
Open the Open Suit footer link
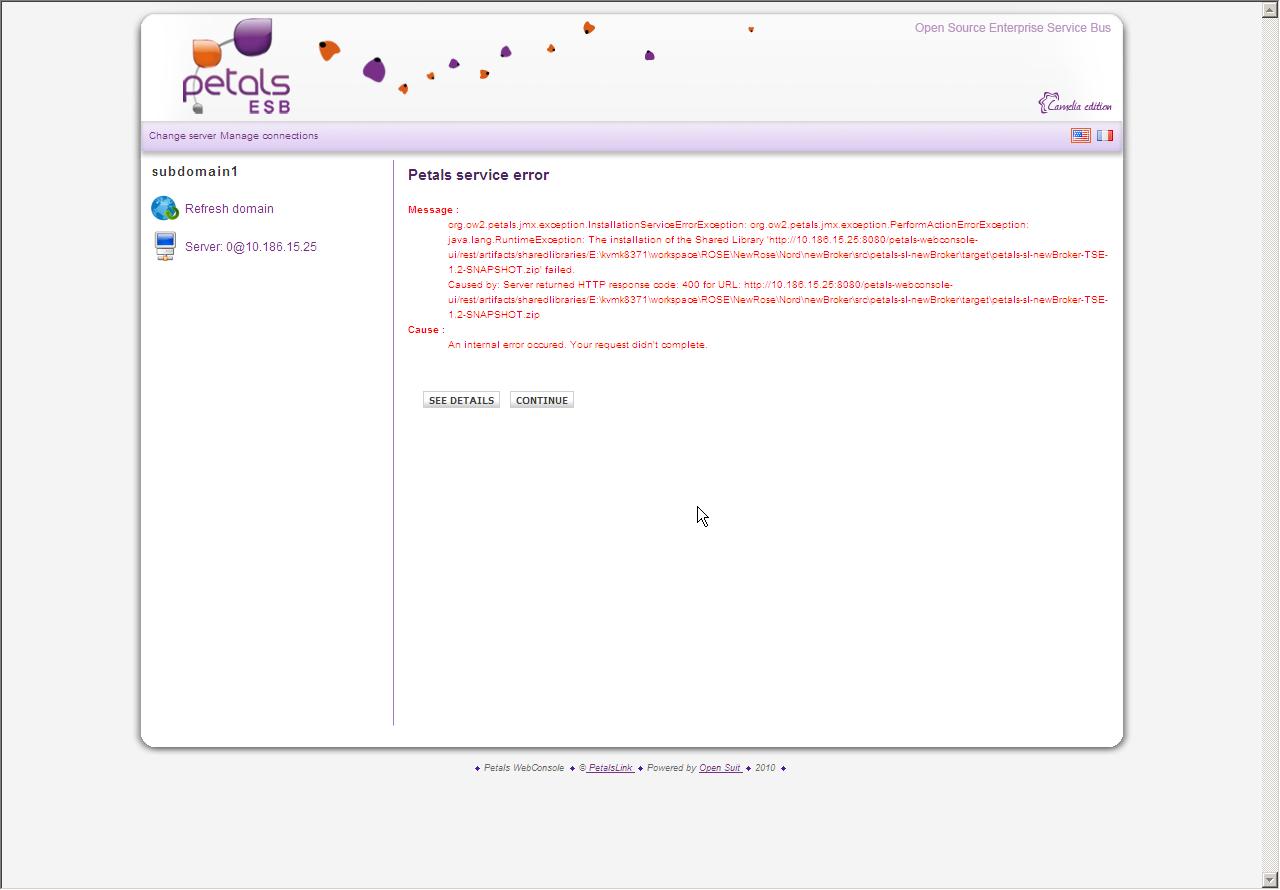[719, 768]
